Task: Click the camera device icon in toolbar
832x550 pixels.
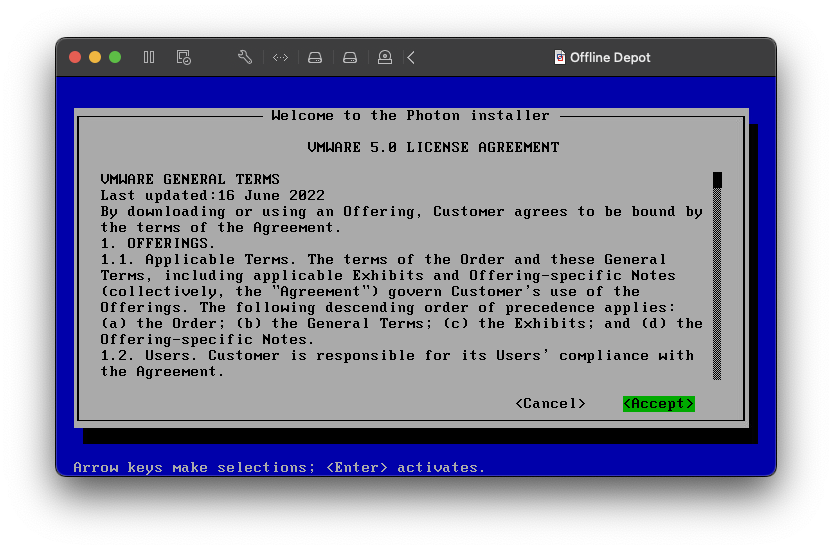Action: (385, 57)
